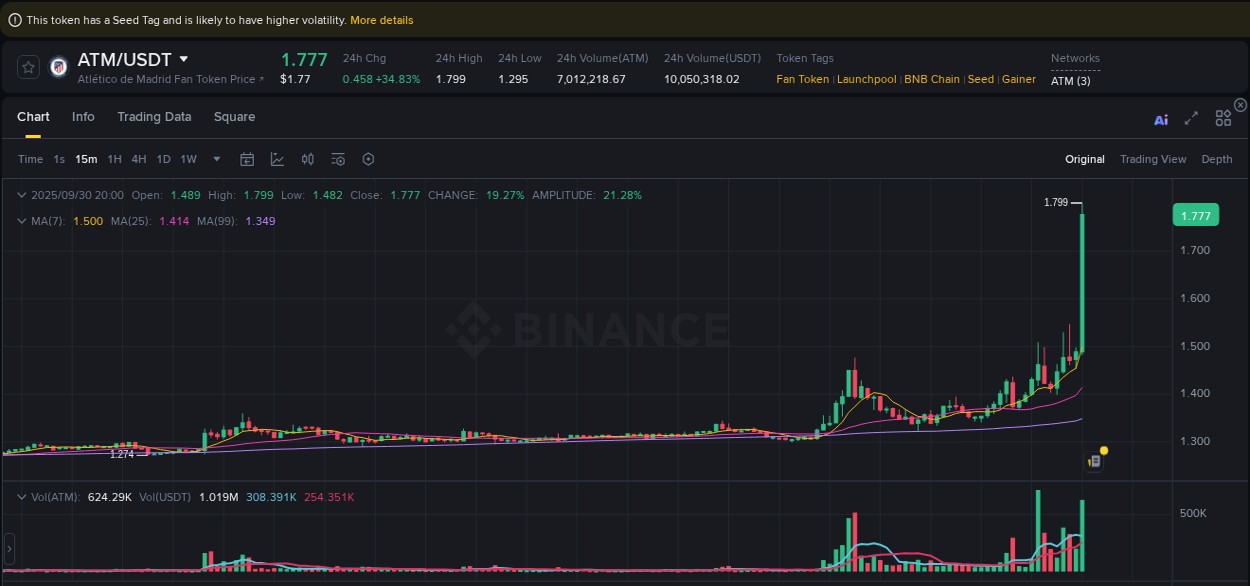Switch chart to Trading View mode
The width and height of the screenshot is (1250, 586).
(1153, 159)
